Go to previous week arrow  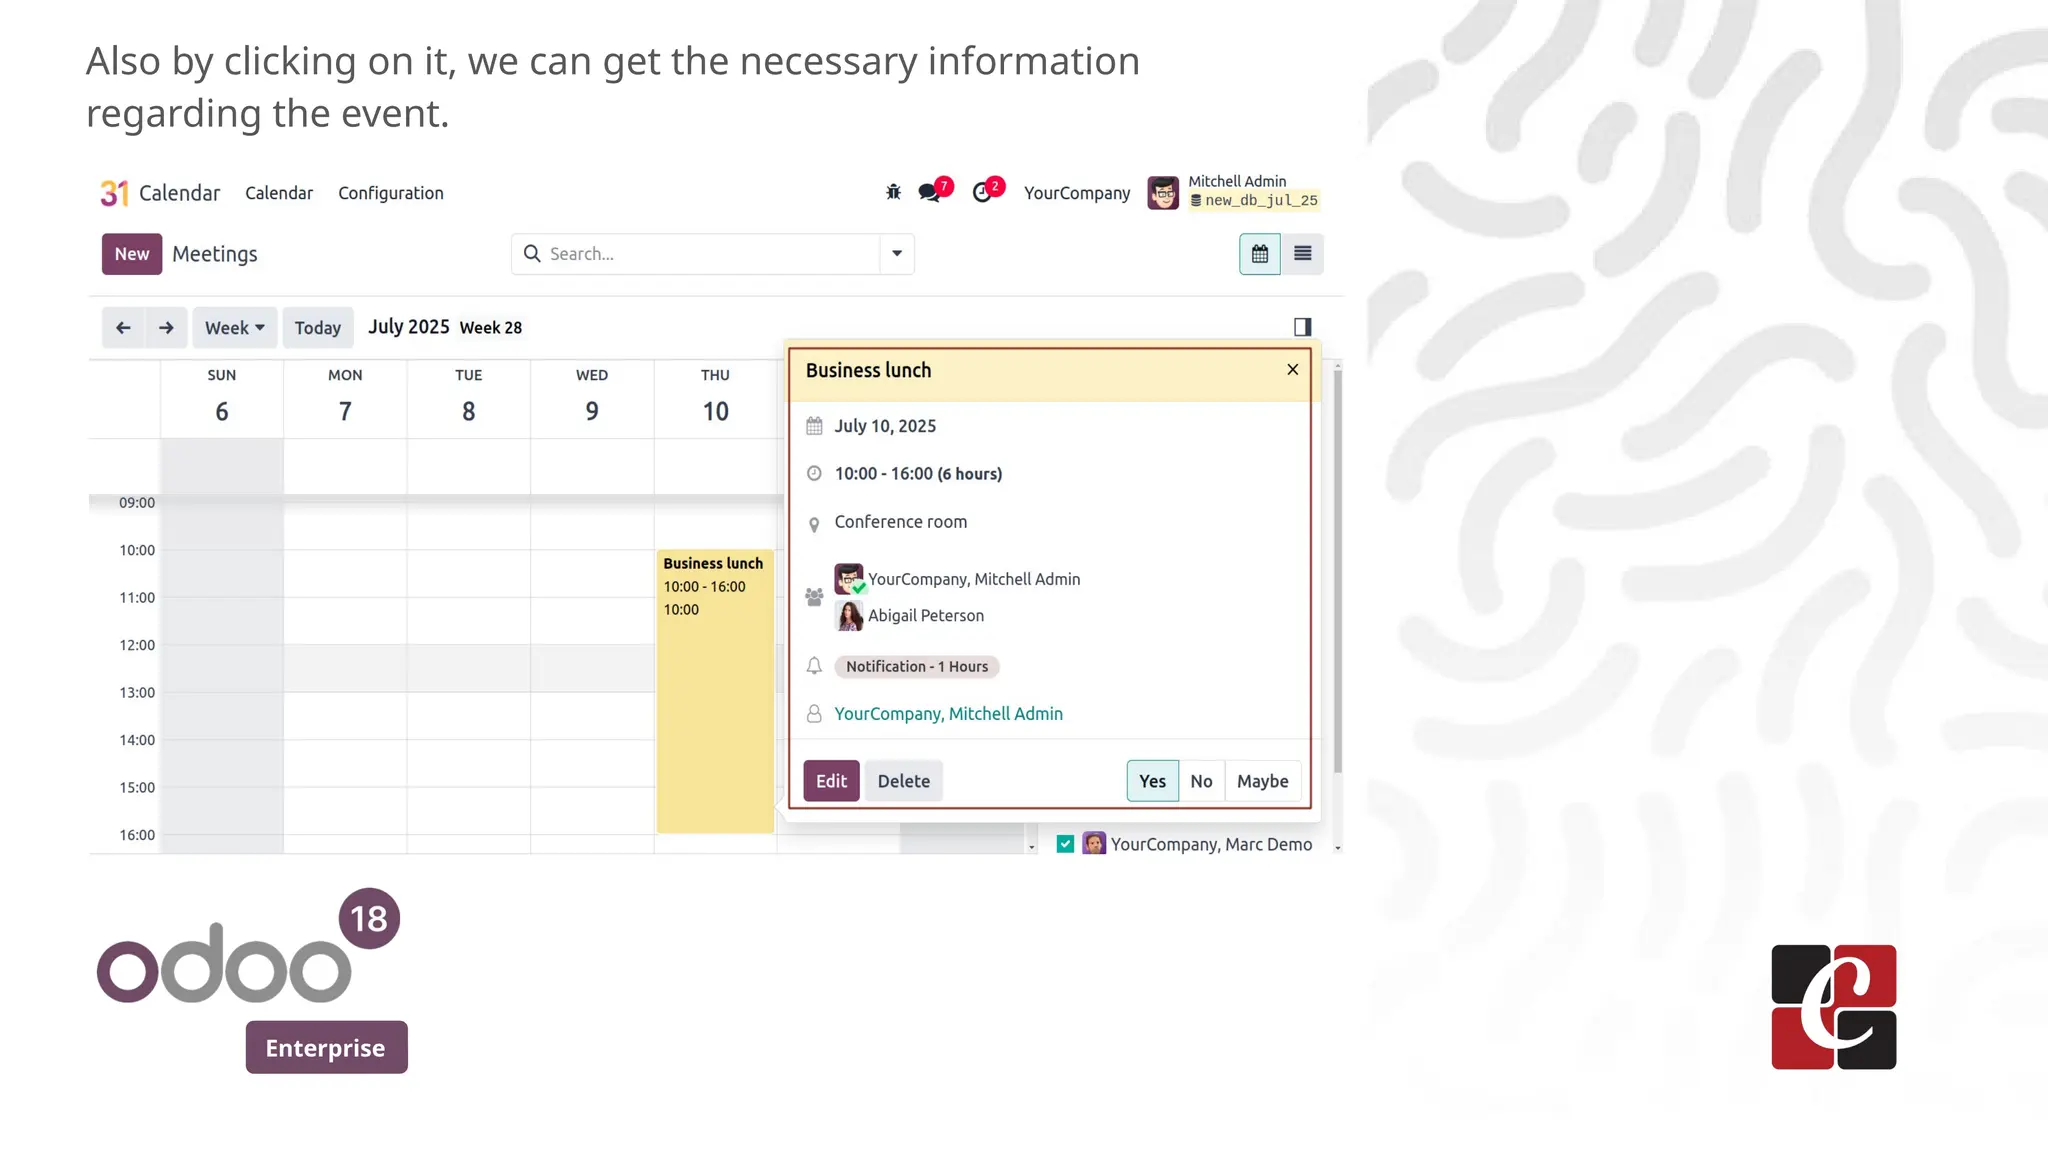click(x=123, y=328)
